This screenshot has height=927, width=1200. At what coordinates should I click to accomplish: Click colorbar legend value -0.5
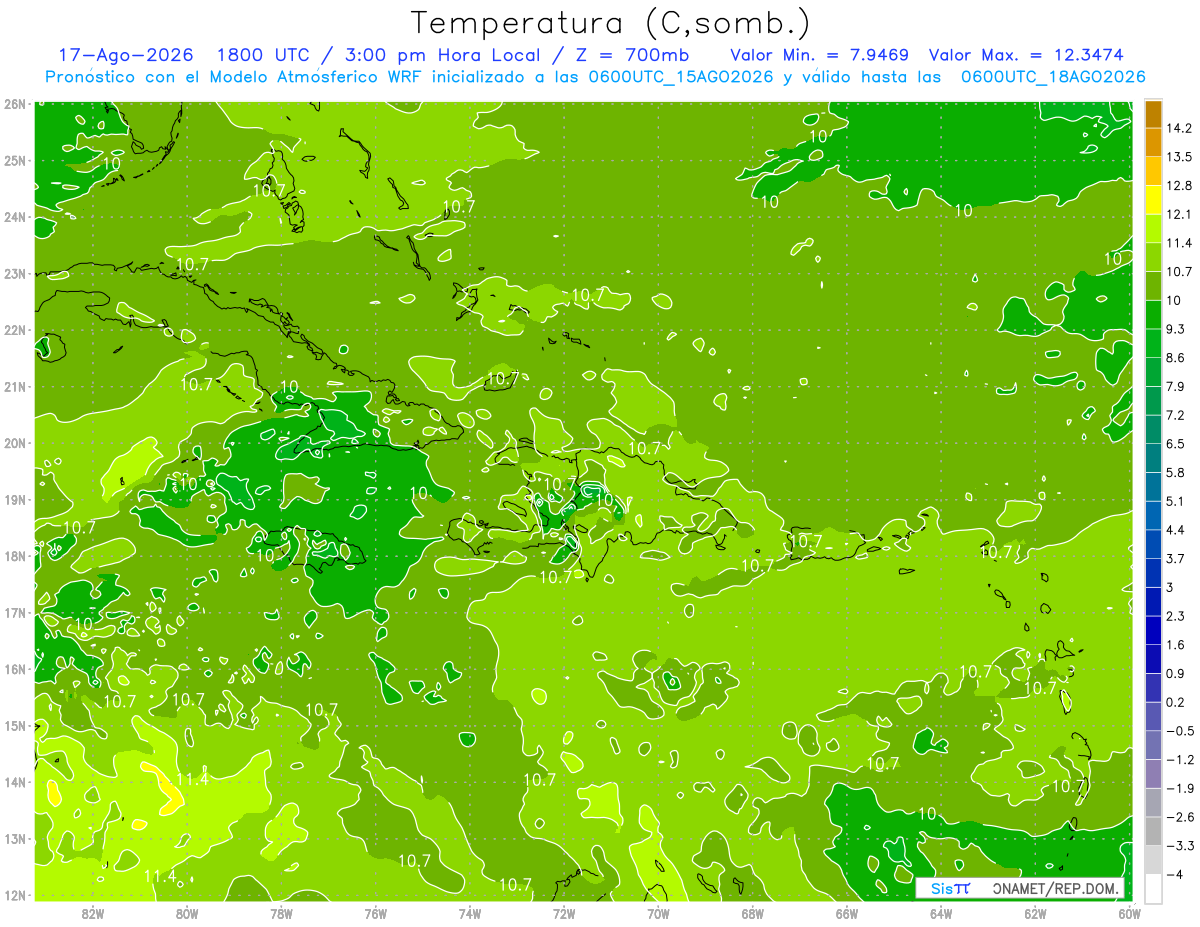click(x=1180, y=731)
